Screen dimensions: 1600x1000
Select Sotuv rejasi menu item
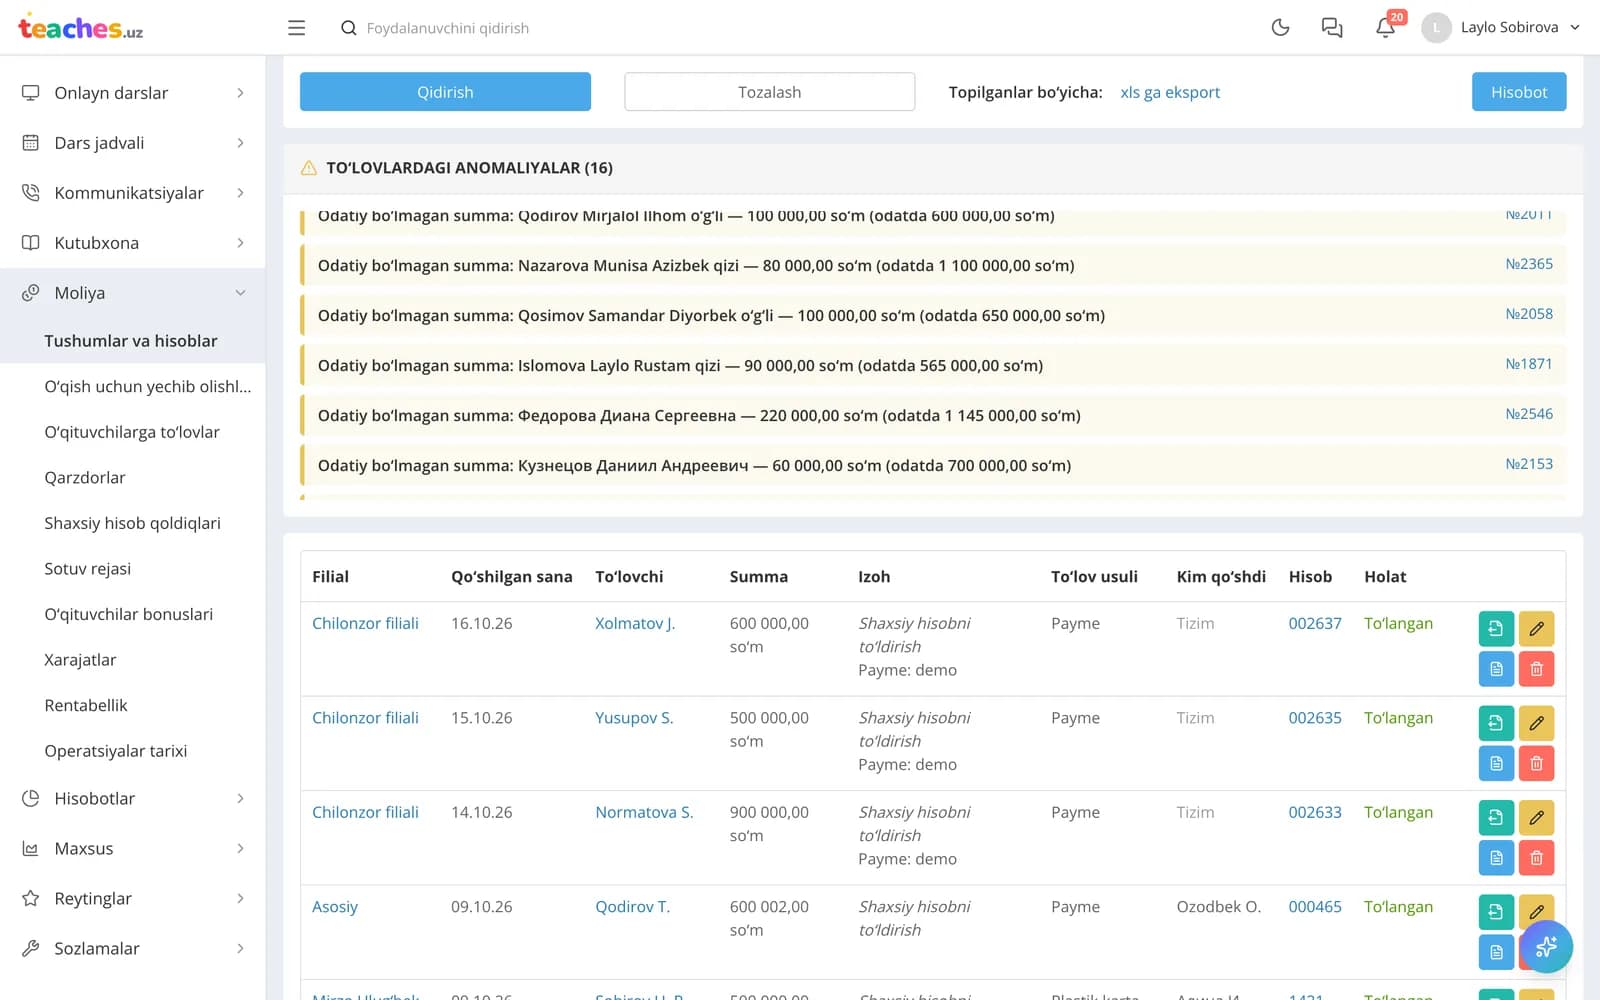pyautogui.click(x=88, y=569)
